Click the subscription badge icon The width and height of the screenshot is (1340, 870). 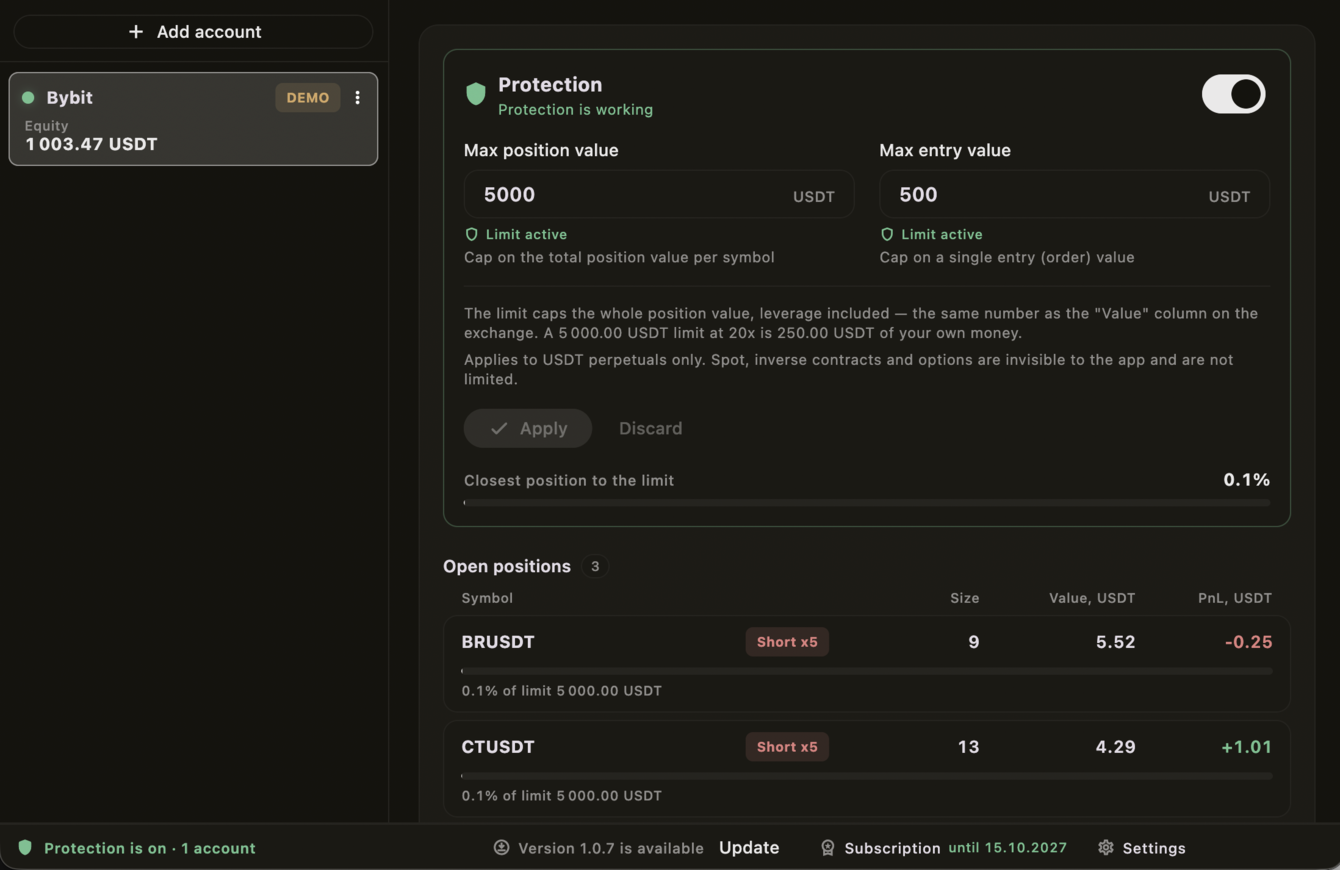[x=828, y=848]
